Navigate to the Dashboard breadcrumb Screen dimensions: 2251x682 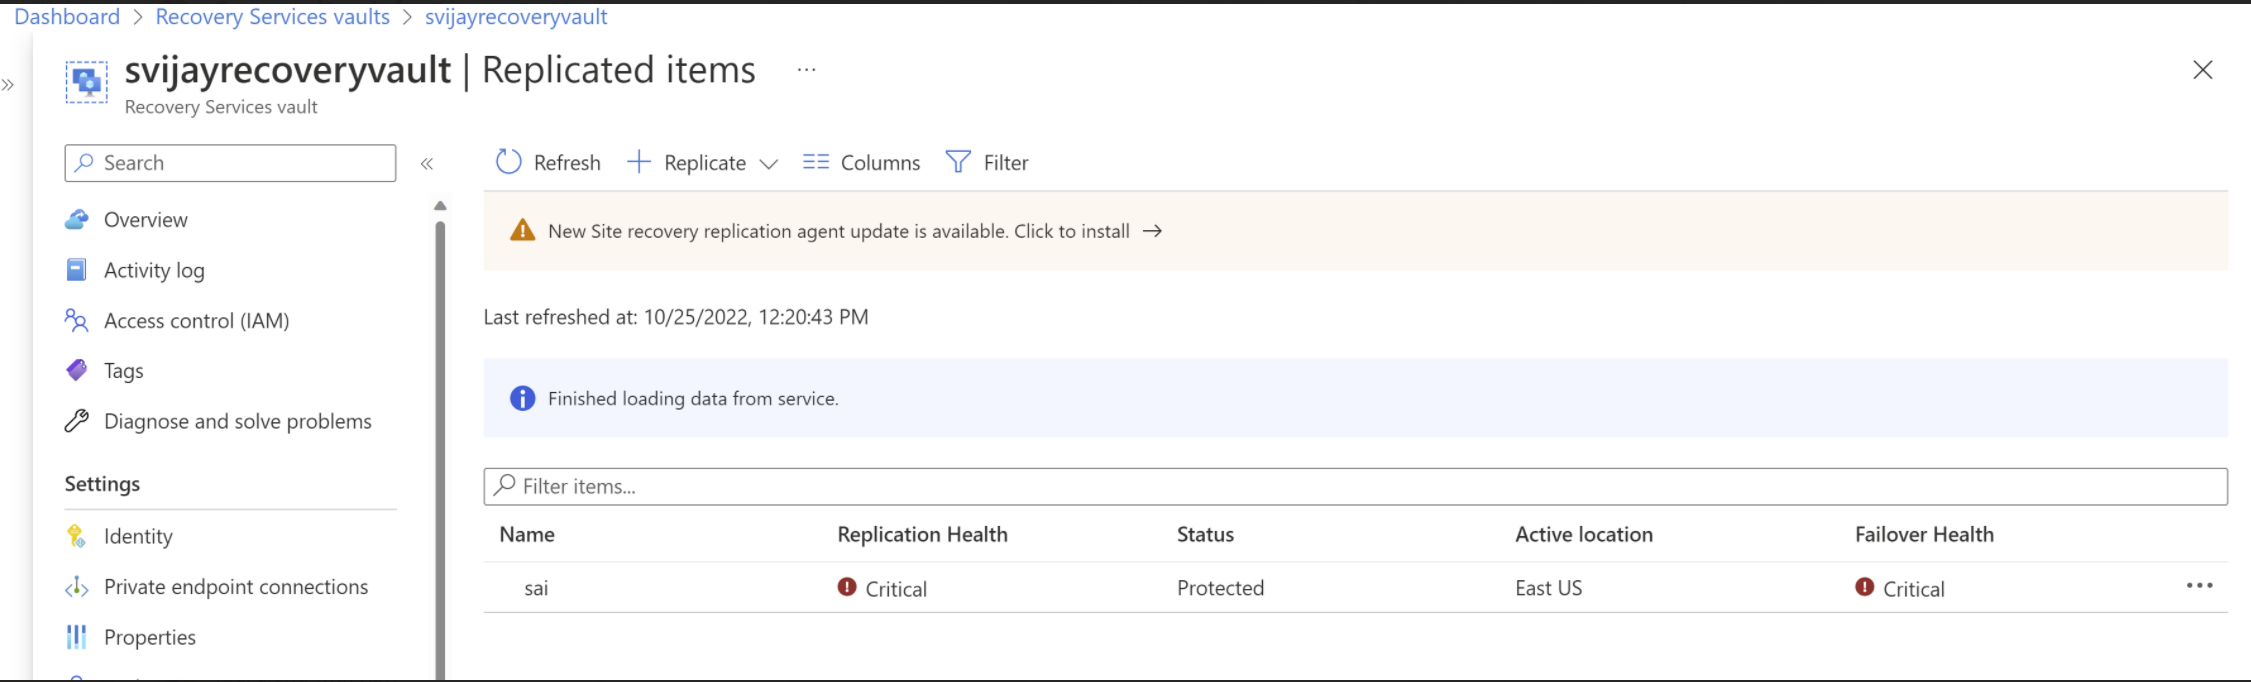click(67, 17)
